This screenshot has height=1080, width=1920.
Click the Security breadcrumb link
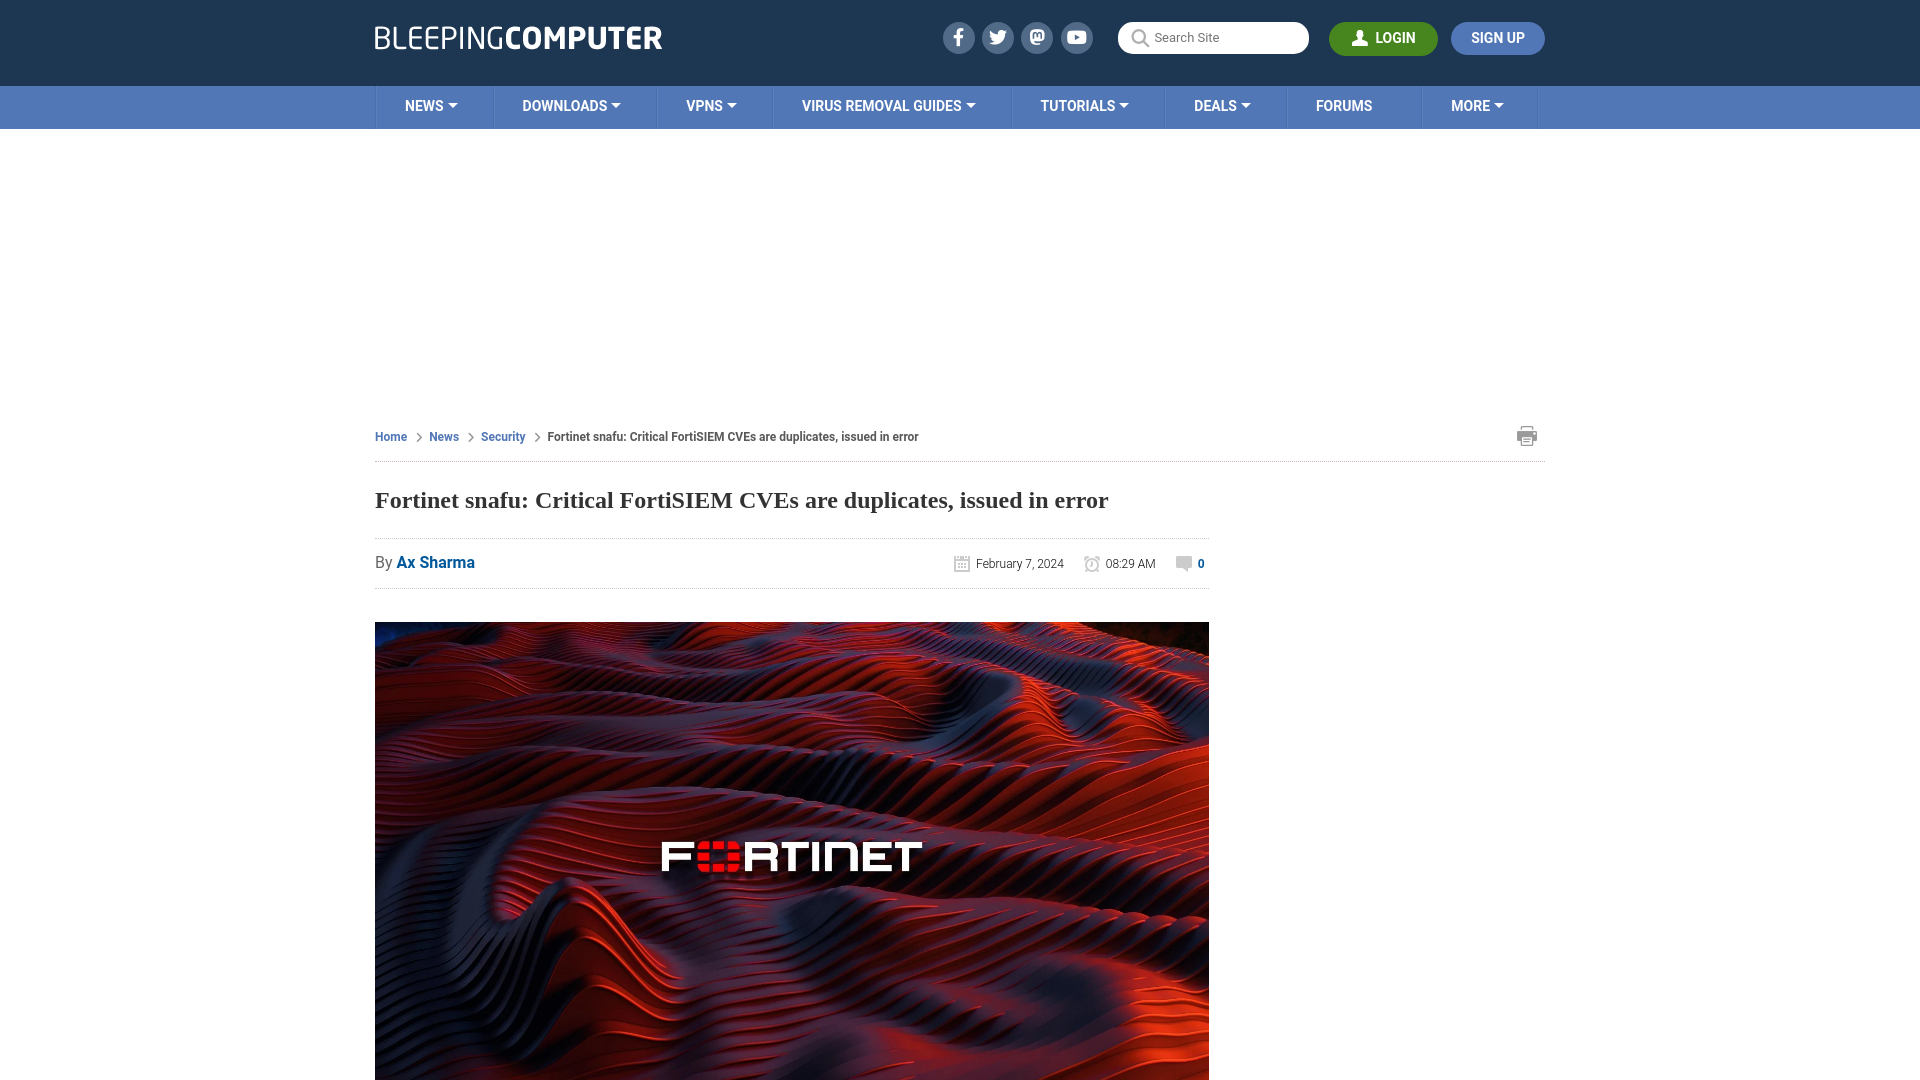pos(502,436)
